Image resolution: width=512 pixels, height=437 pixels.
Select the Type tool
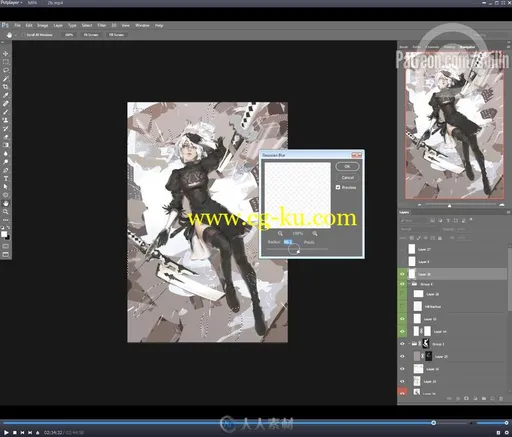point(6,179)
